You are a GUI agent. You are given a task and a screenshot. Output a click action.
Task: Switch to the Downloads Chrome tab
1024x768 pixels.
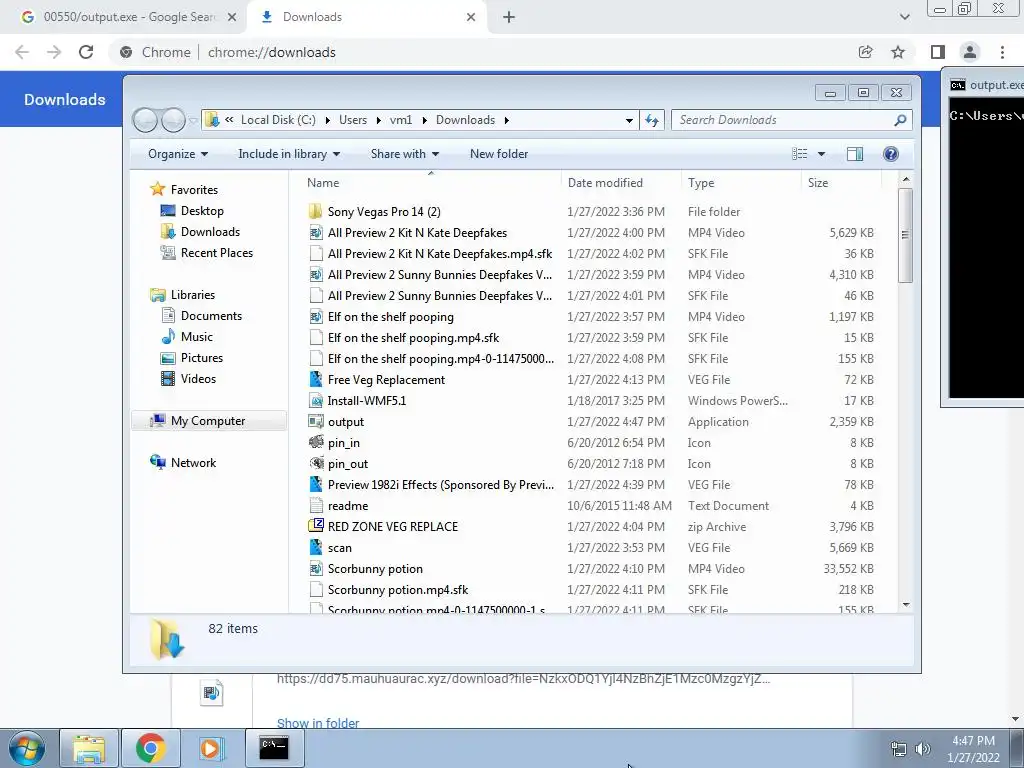[x=367, y=17]
